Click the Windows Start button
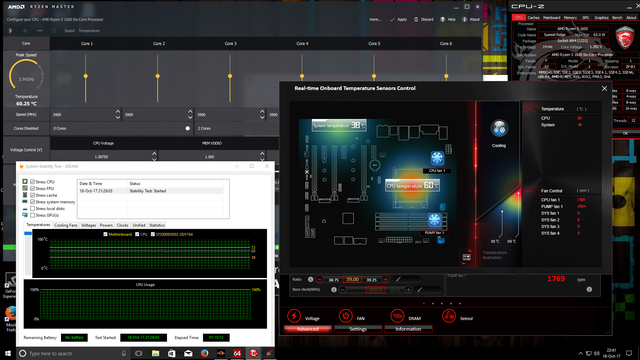The height and width of the screenshot is (360, 640). tap(8, 353)
